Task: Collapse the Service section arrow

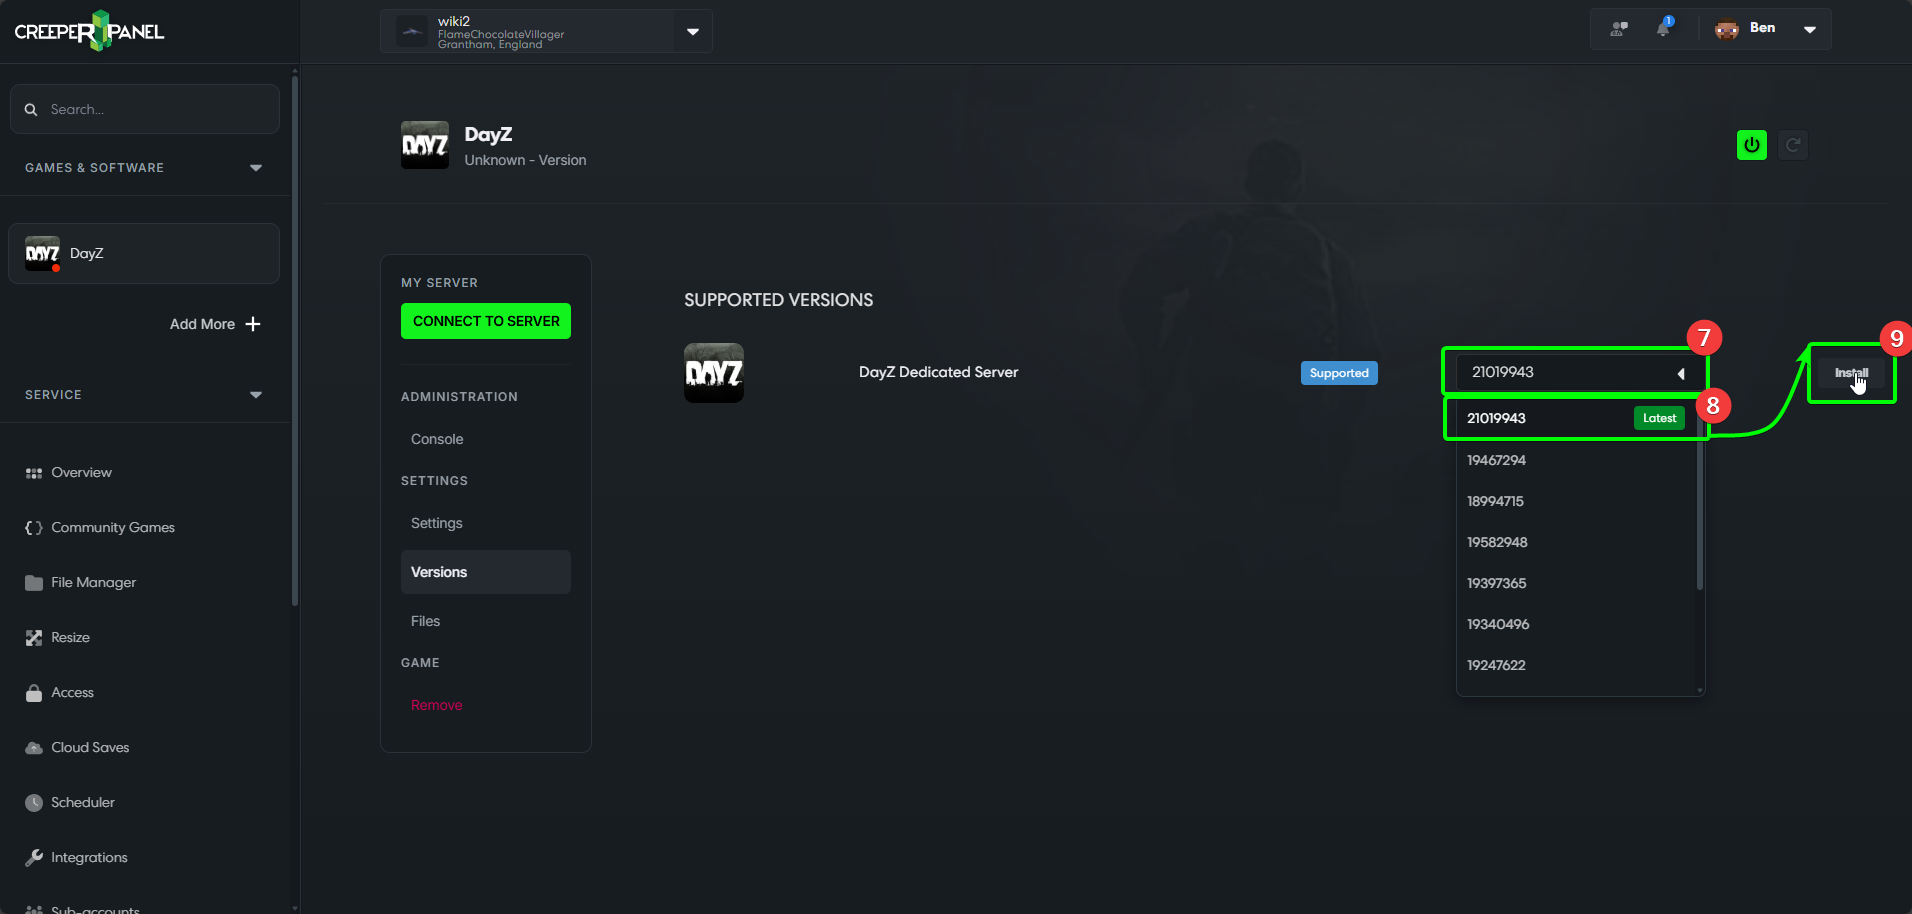Action: coord(256,395)
